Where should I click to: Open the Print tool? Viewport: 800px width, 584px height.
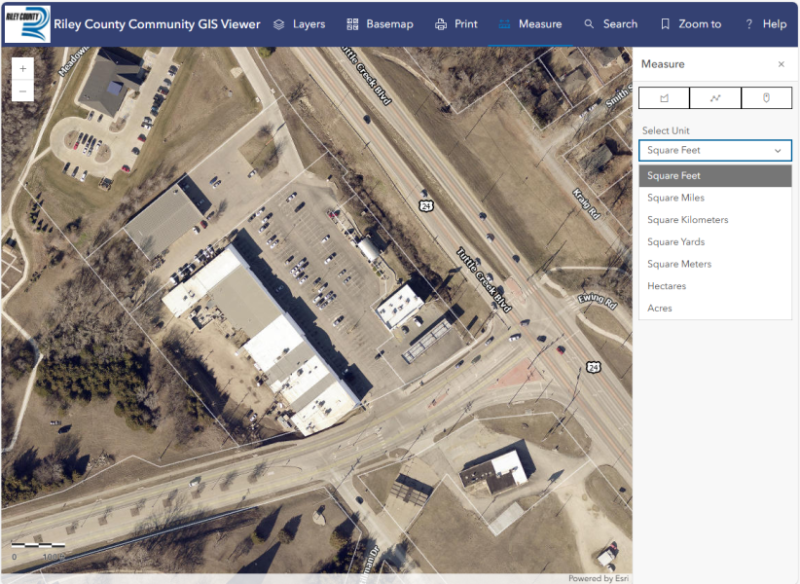coord(456,24)
